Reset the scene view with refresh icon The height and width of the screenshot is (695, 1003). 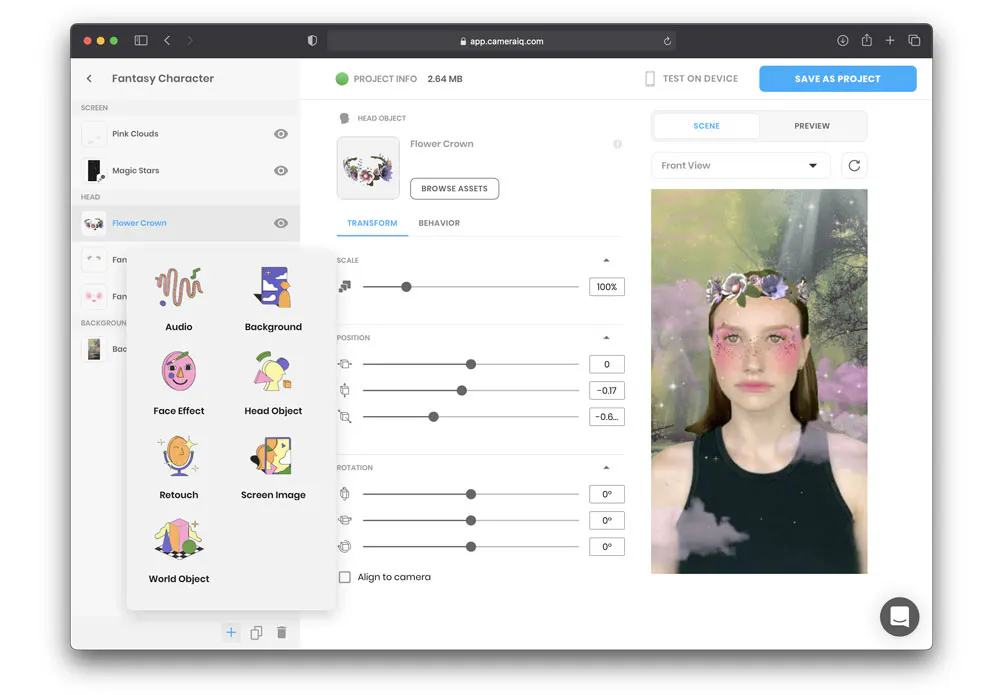pyautogui.click(x=854, y=166)
